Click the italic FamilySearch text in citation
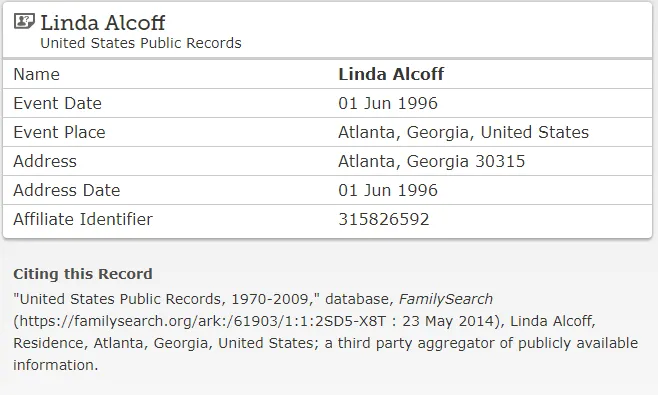The height and width of the screenshot is (395, 658). pyautogui.click(x=446, y=299)
